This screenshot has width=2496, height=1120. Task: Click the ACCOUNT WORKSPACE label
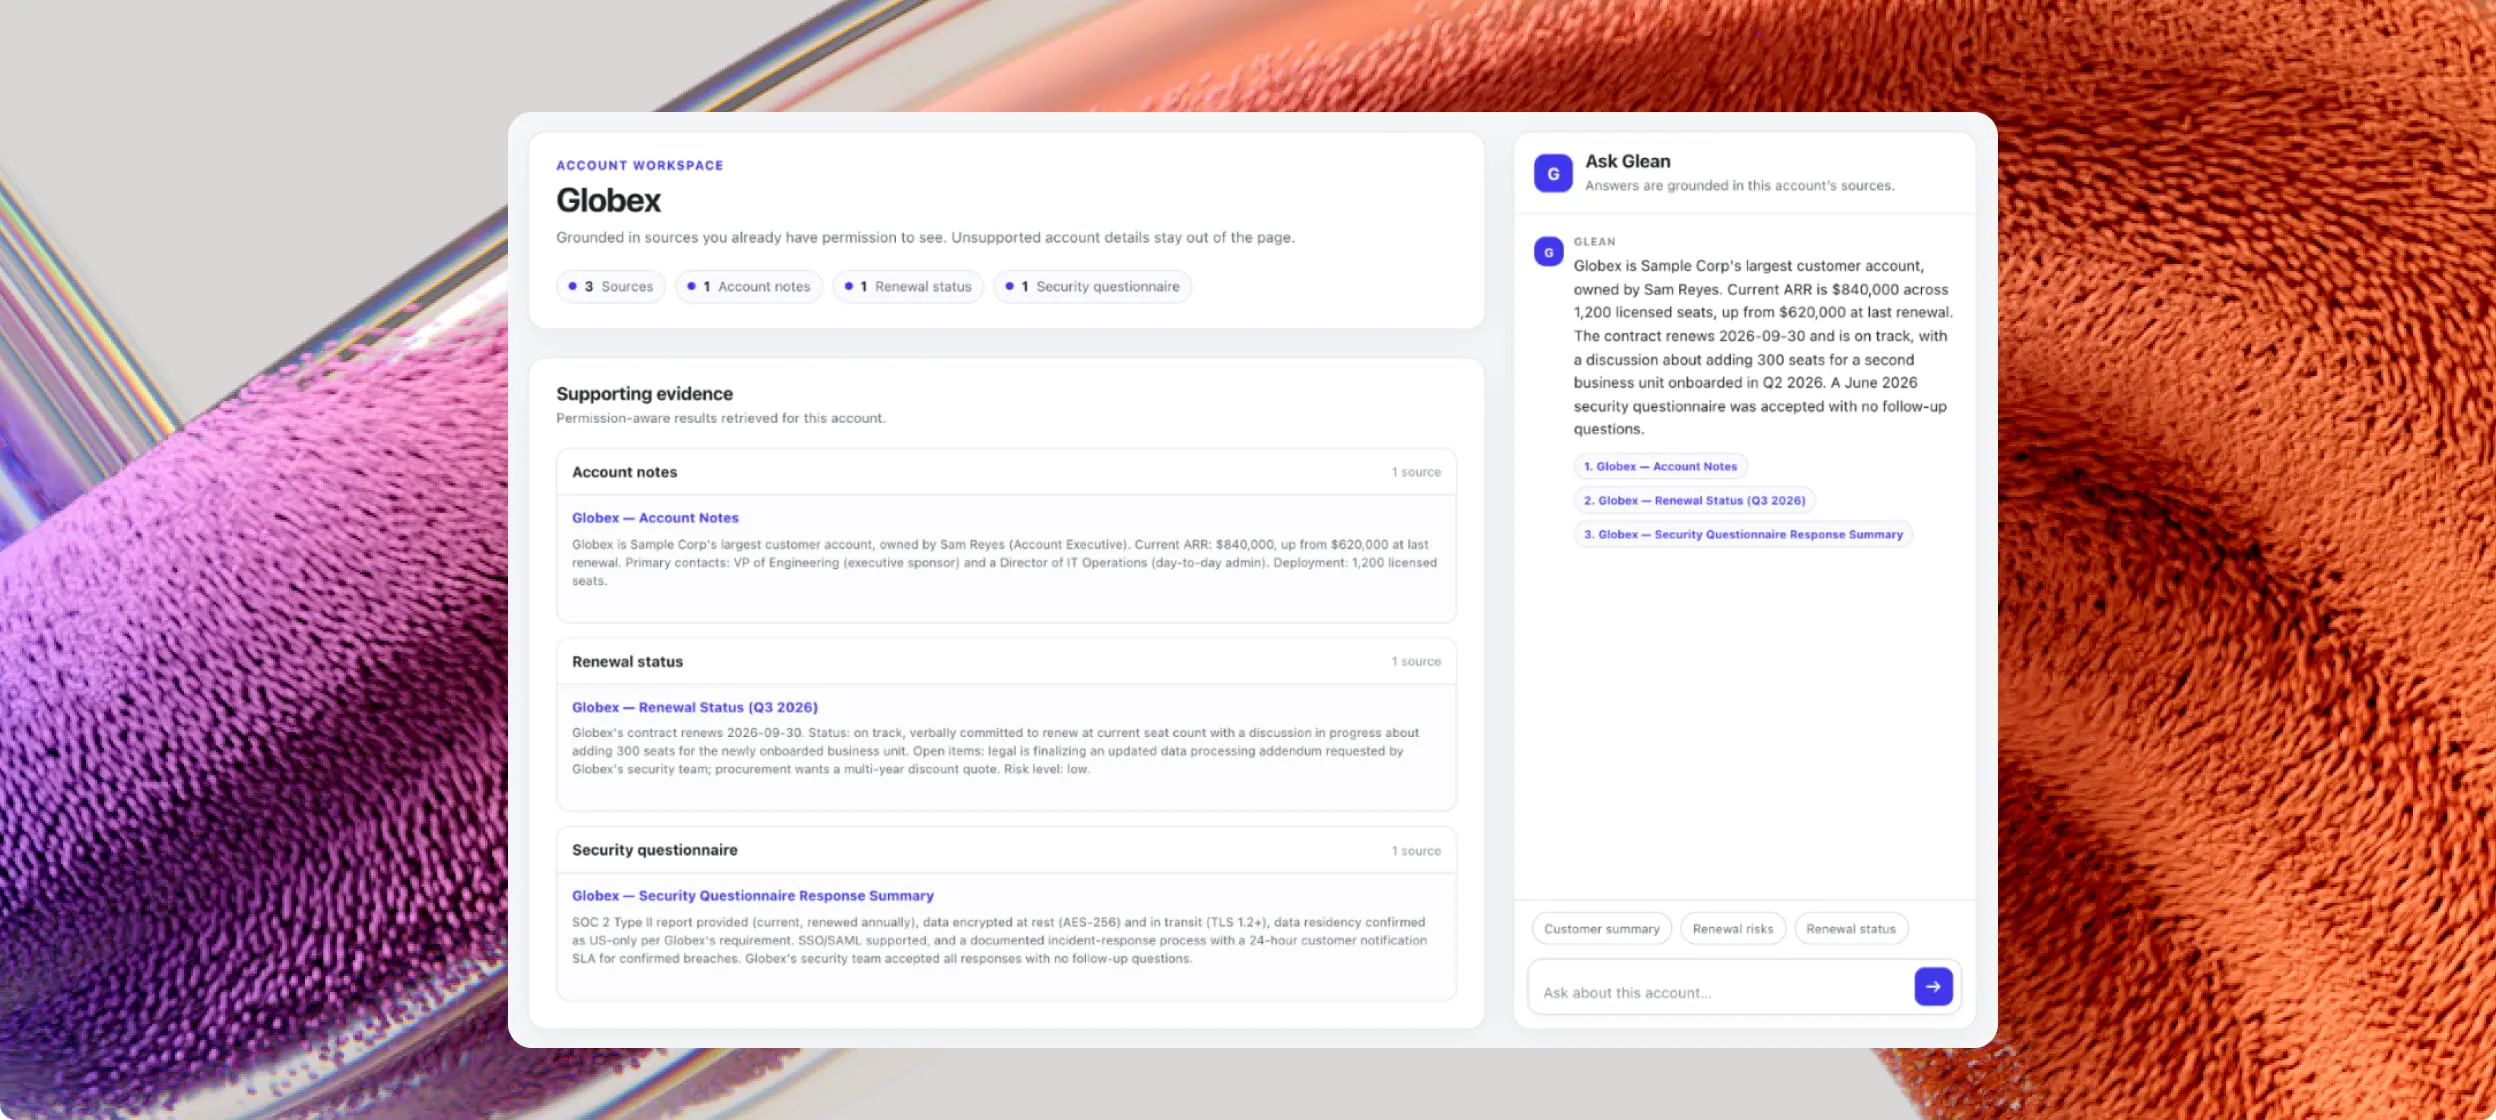[640, 166]
